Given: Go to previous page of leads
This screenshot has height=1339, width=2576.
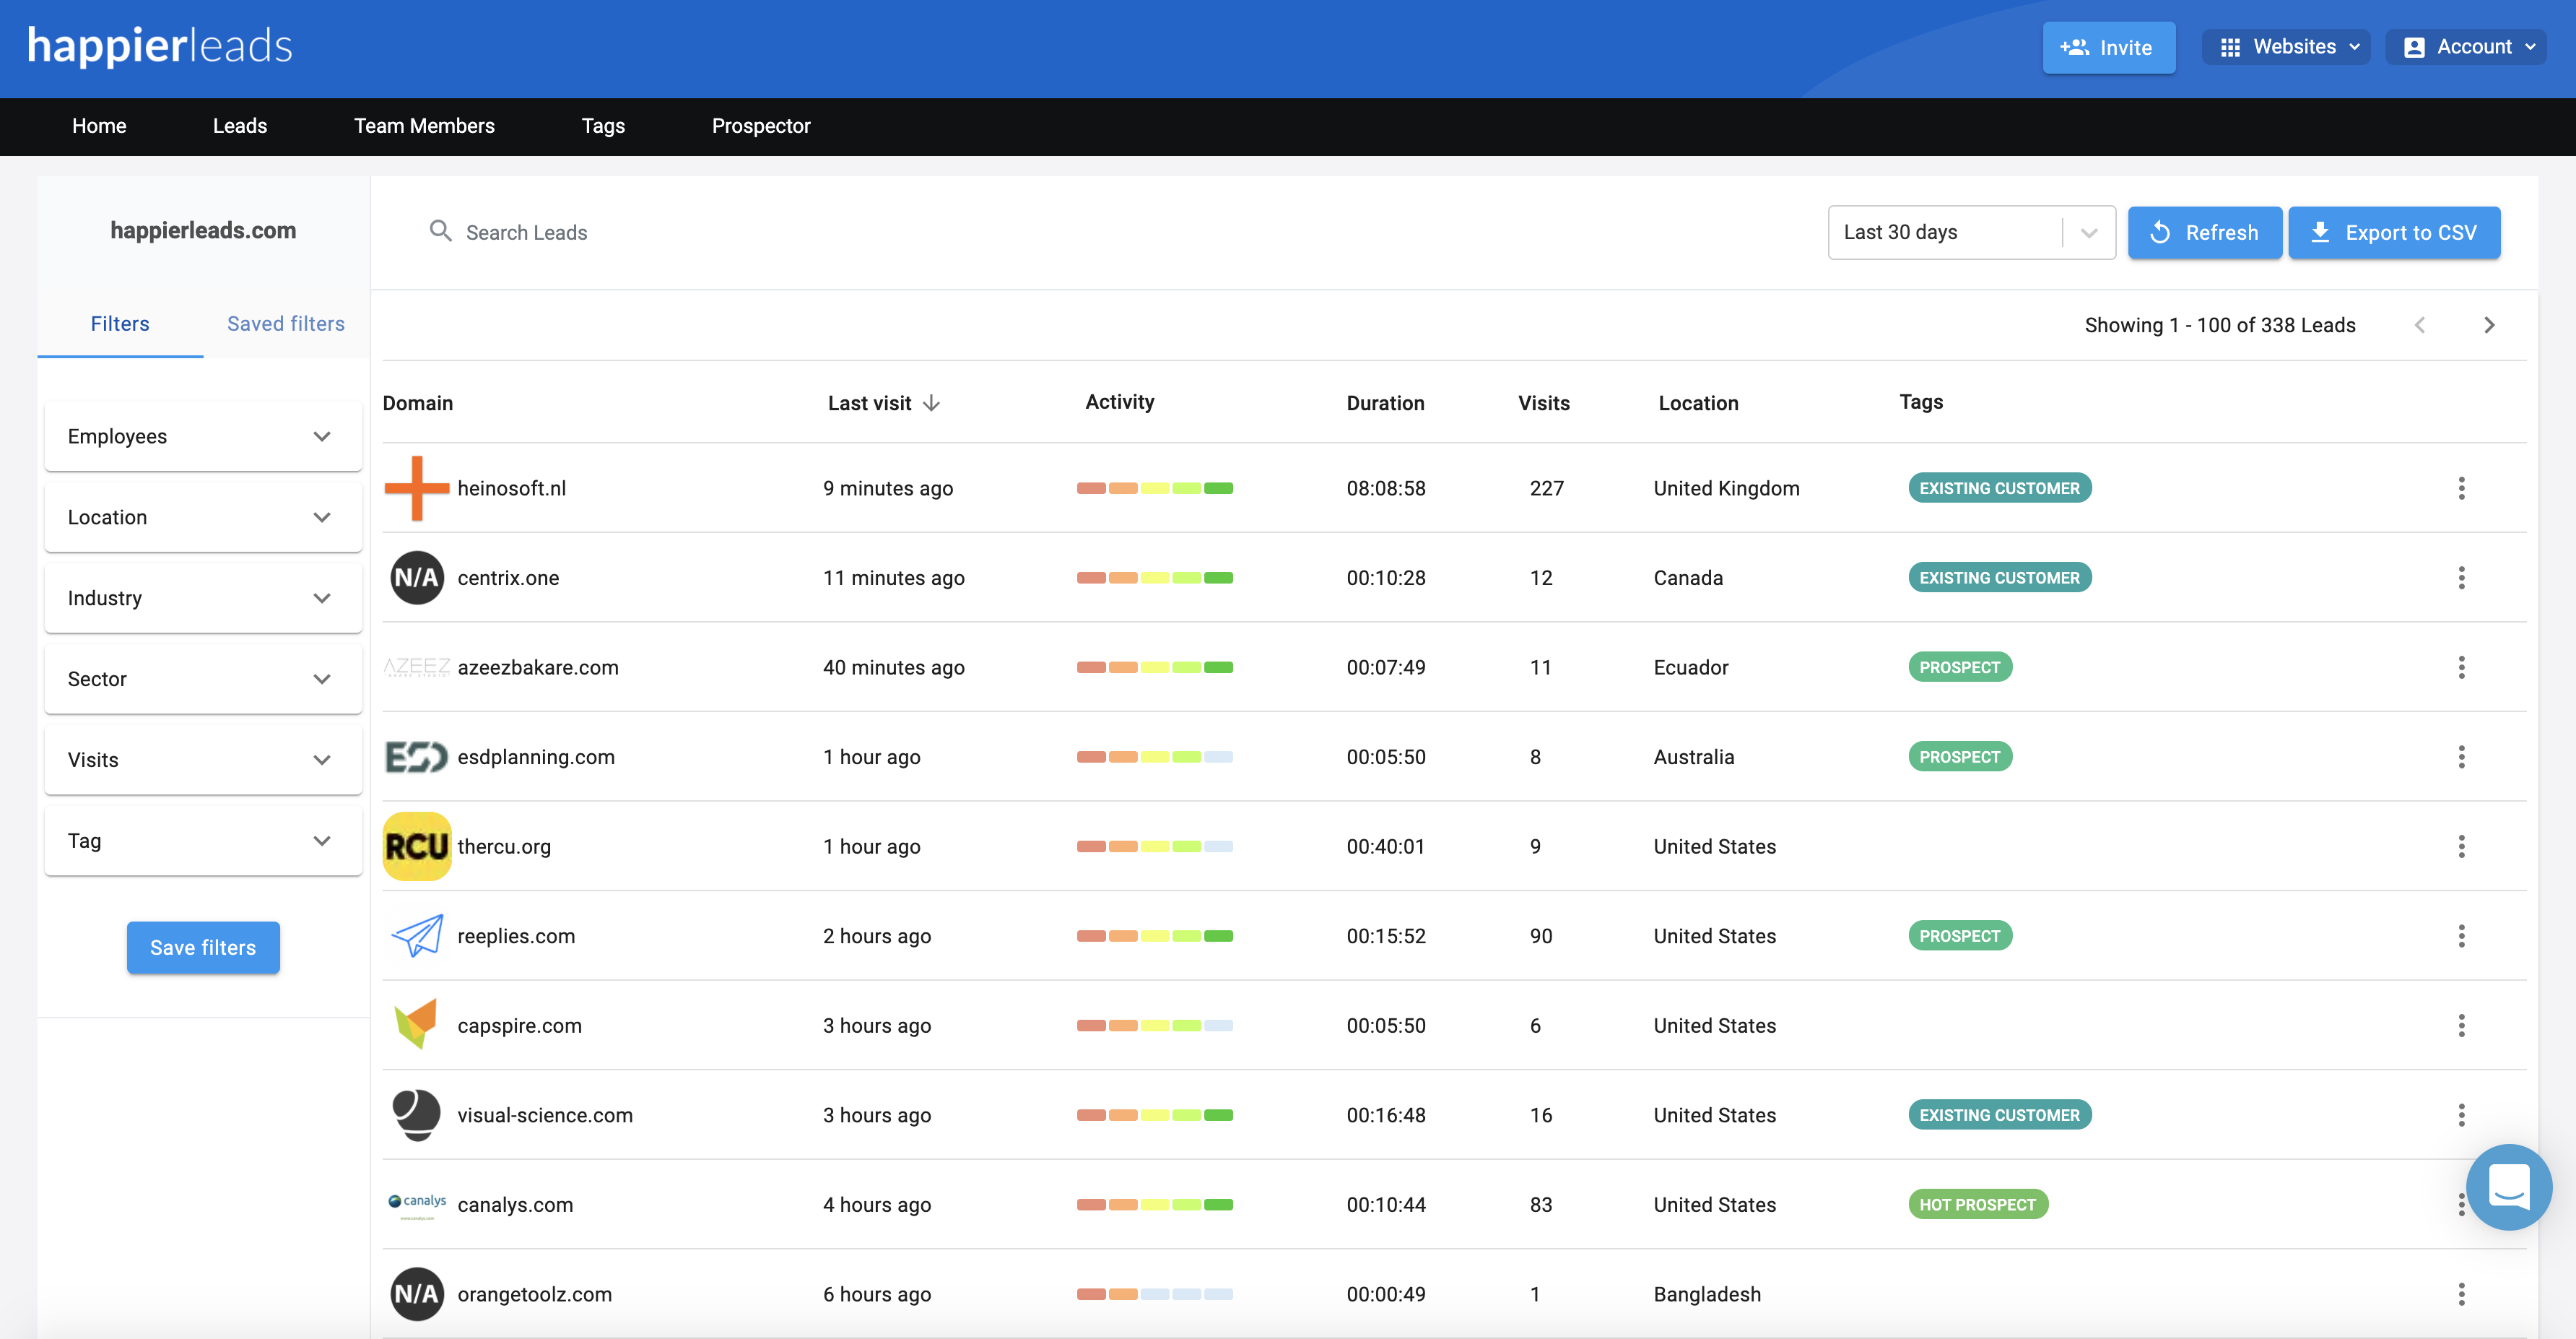Looking at the screenshot, I should click(x=2420, y=325).
